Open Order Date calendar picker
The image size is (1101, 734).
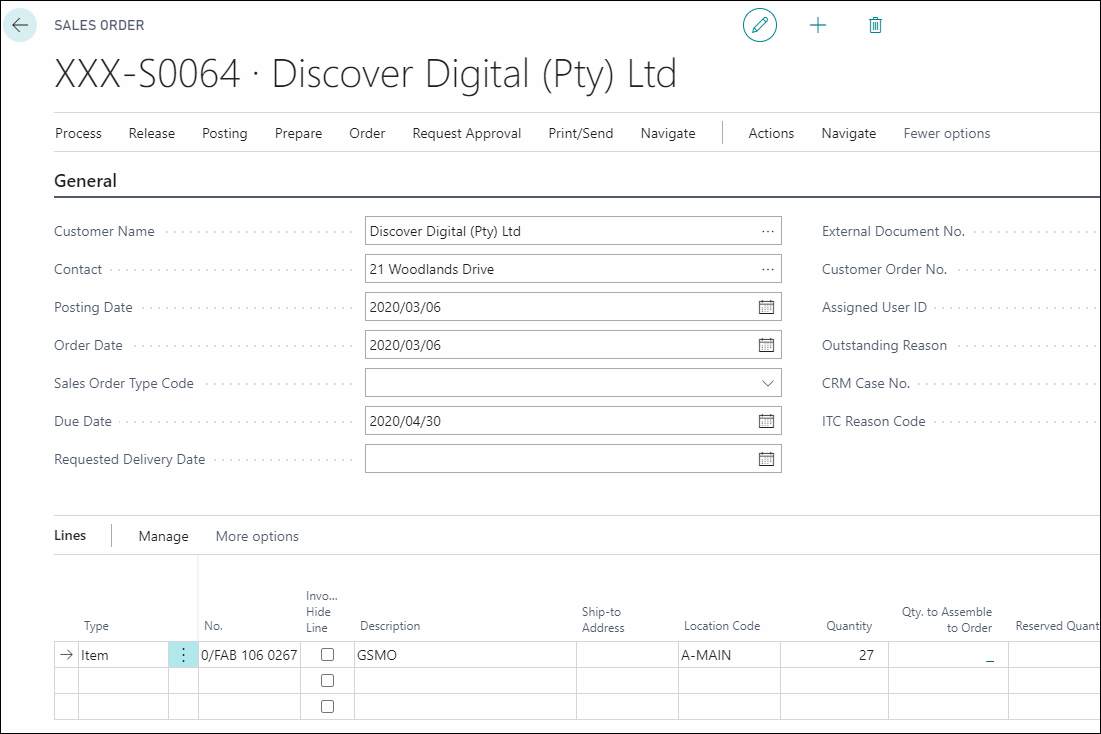(766, 345)
